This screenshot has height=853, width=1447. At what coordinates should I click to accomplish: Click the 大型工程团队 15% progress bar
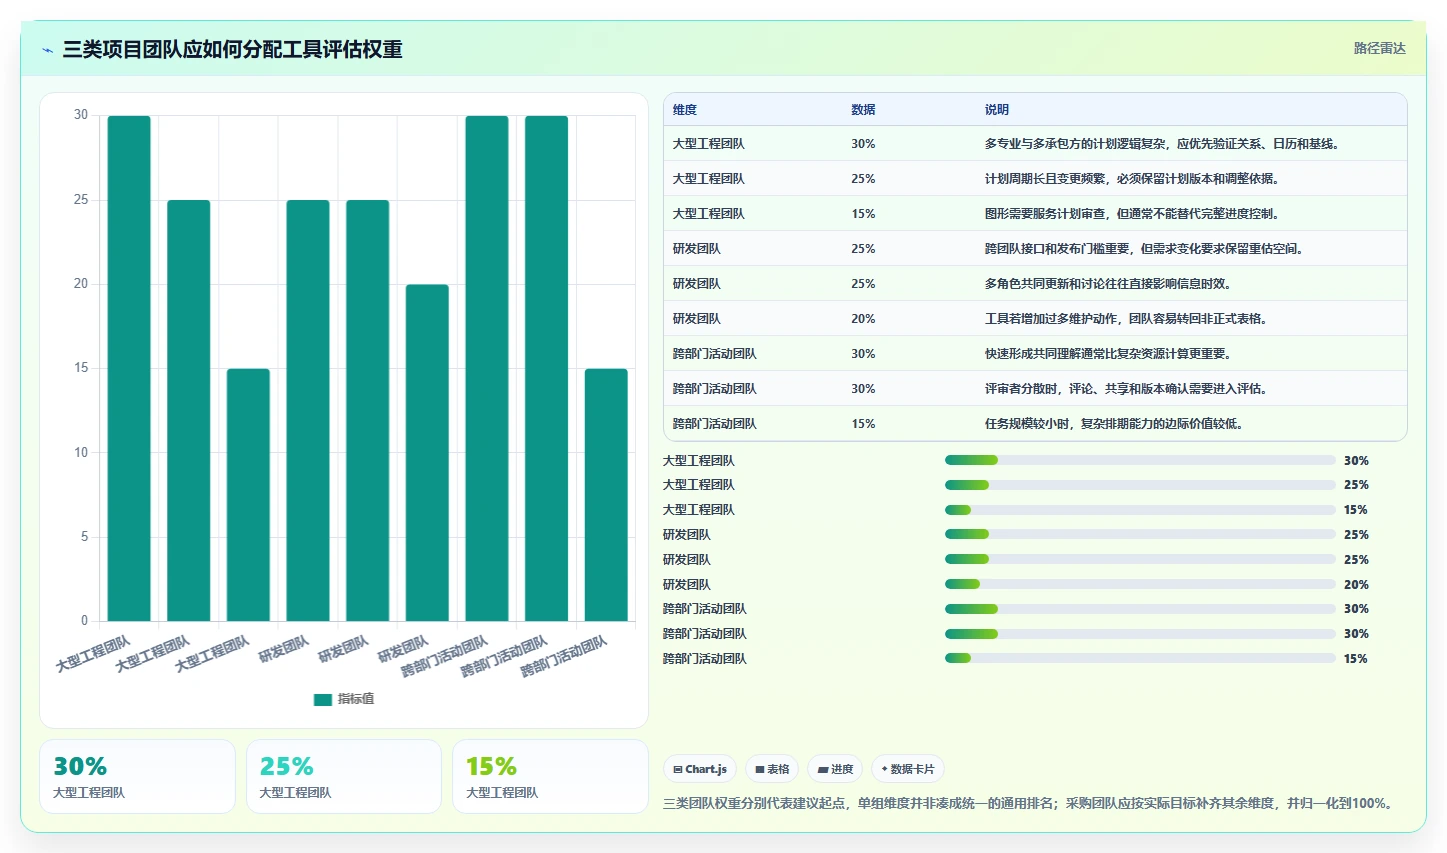click(x=1140, y=510)
